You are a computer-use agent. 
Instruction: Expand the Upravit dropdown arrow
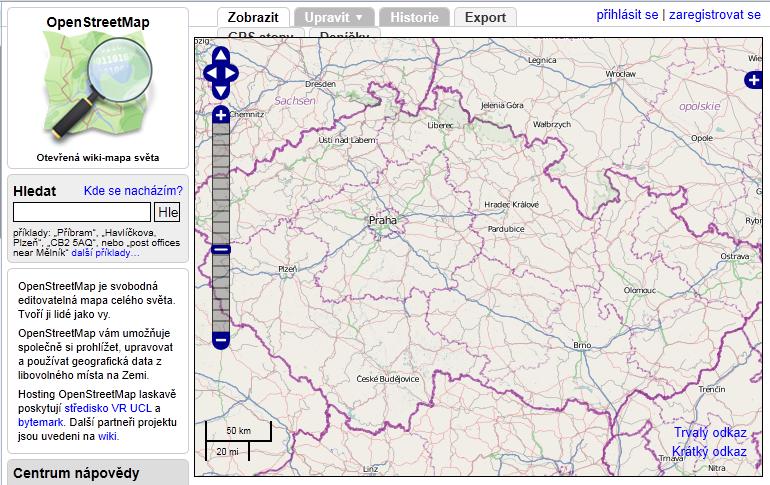coord(359,18)
